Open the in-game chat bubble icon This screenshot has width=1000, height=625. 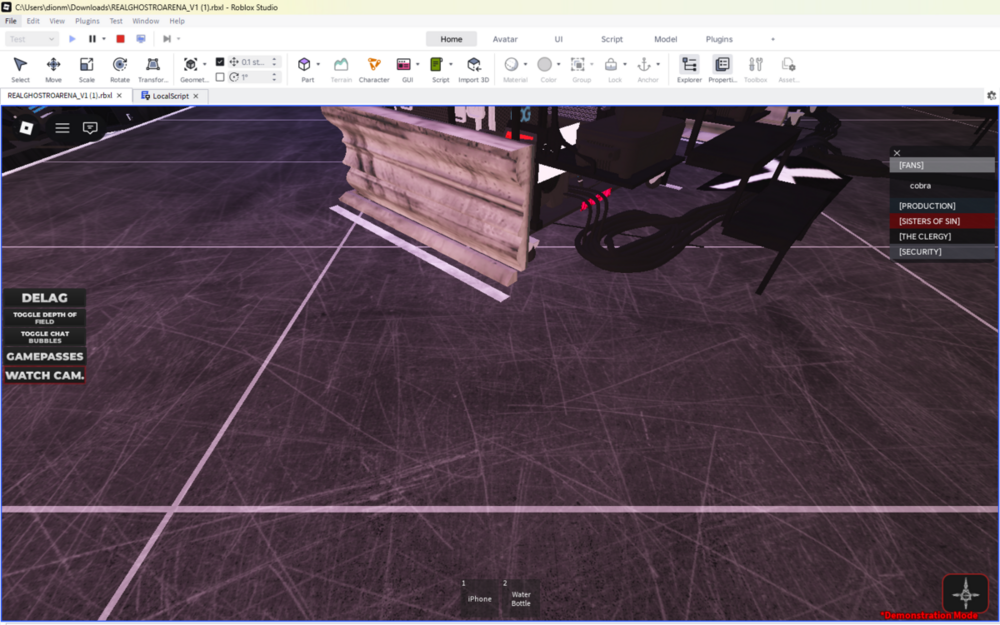(x=90, y=128)
